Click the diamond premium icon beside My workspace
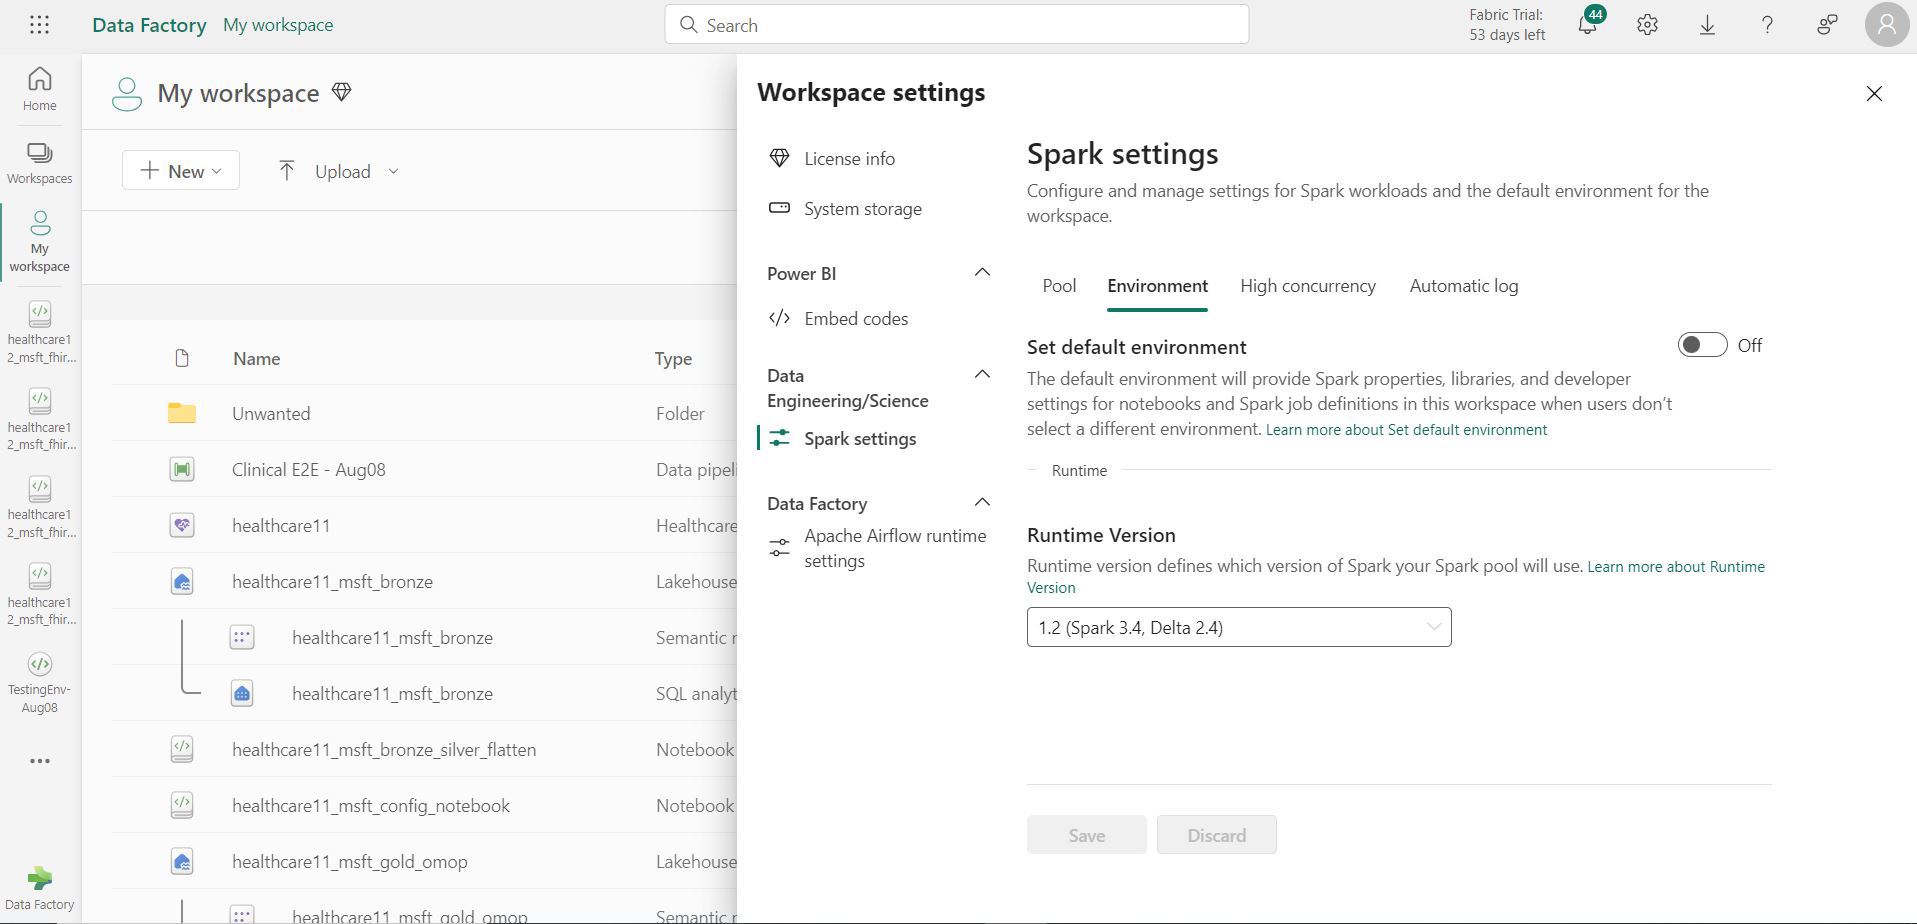This screenshot has width=1917, height=924. click(341, 93)
